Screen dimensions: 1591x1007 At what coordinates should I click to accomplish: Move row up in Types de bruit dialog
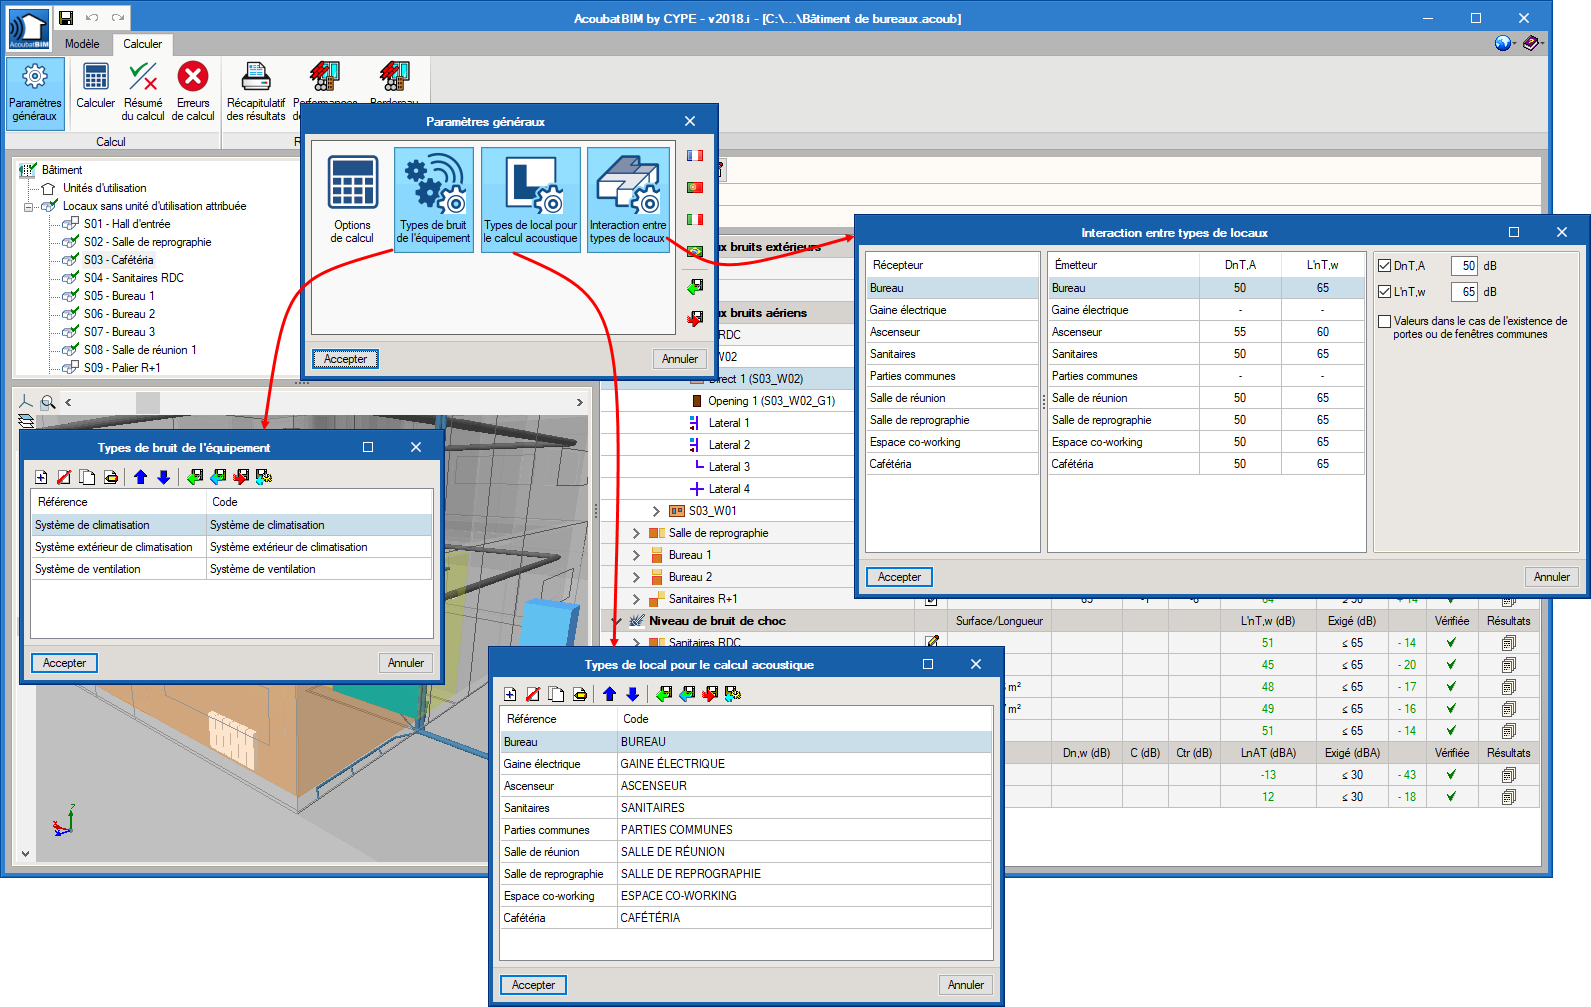click(x=140, y=477)
